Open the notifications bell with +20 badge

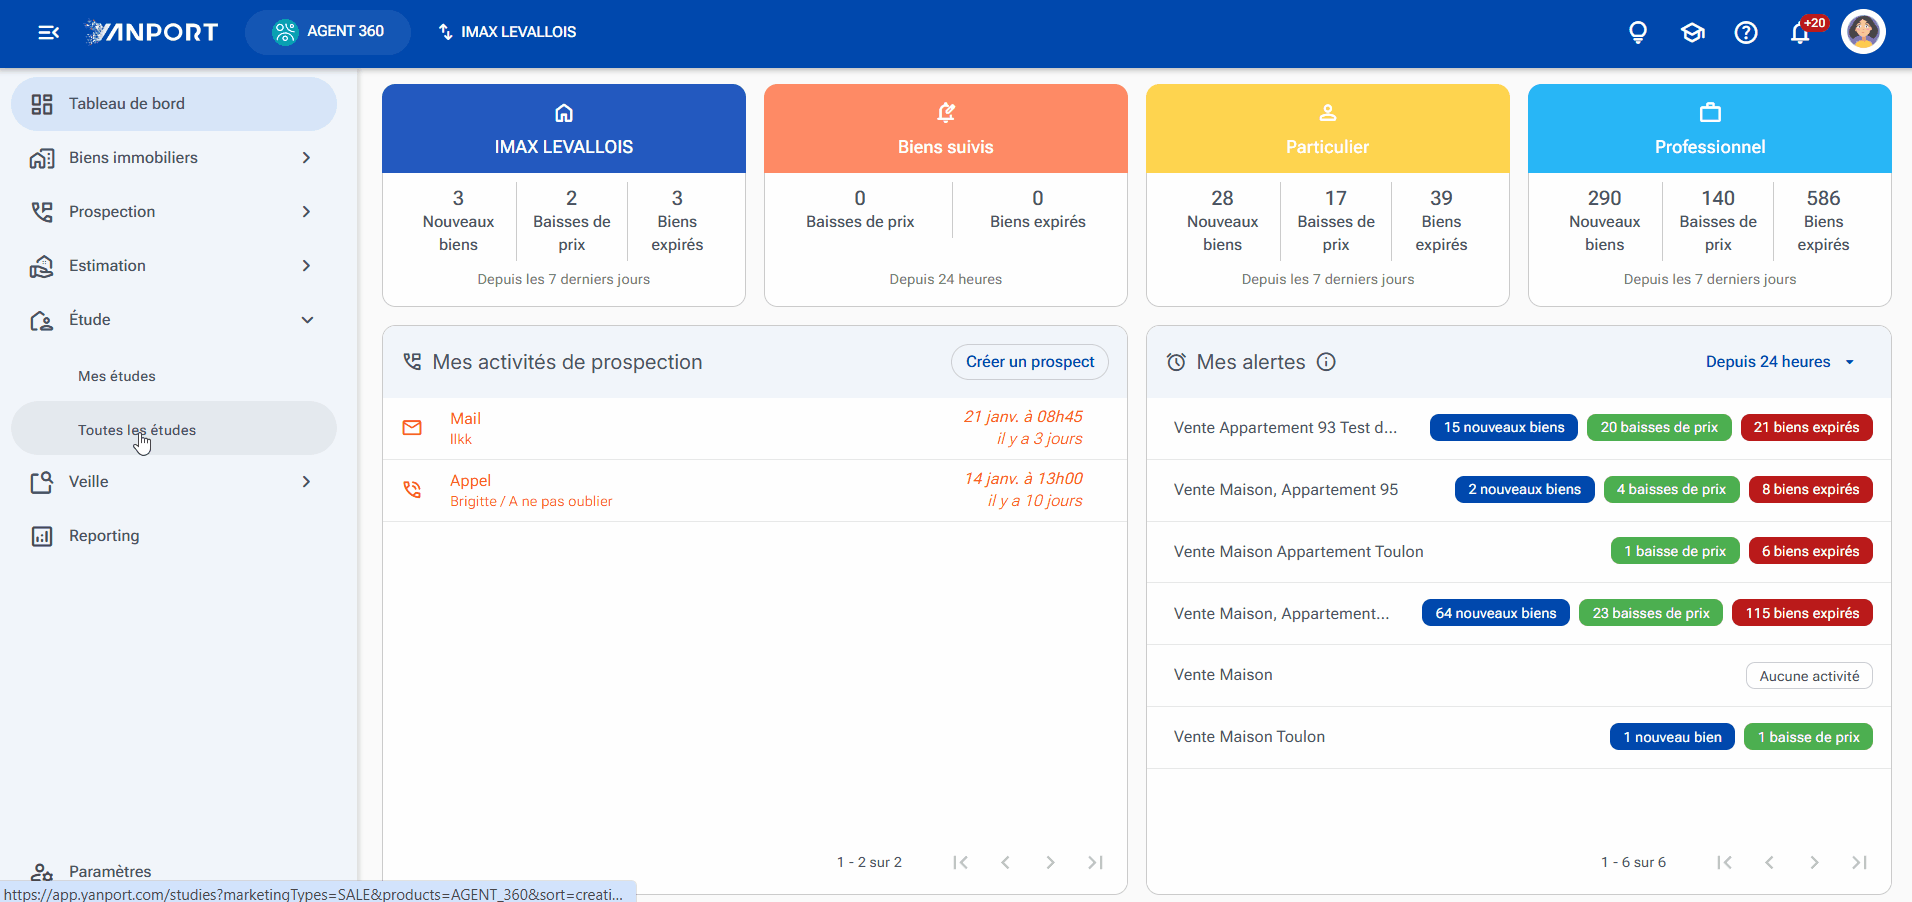tap(1802, 32)
